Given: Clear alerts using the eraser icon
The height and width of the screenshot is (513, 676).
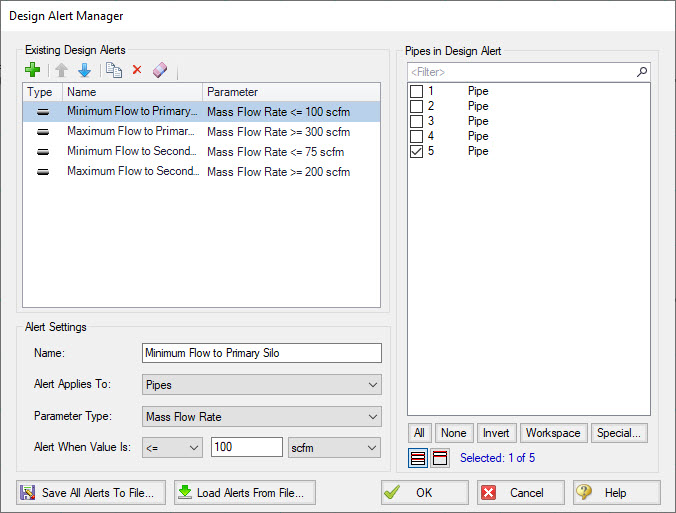Looking at the screenshot, I should tap(160, 70).
